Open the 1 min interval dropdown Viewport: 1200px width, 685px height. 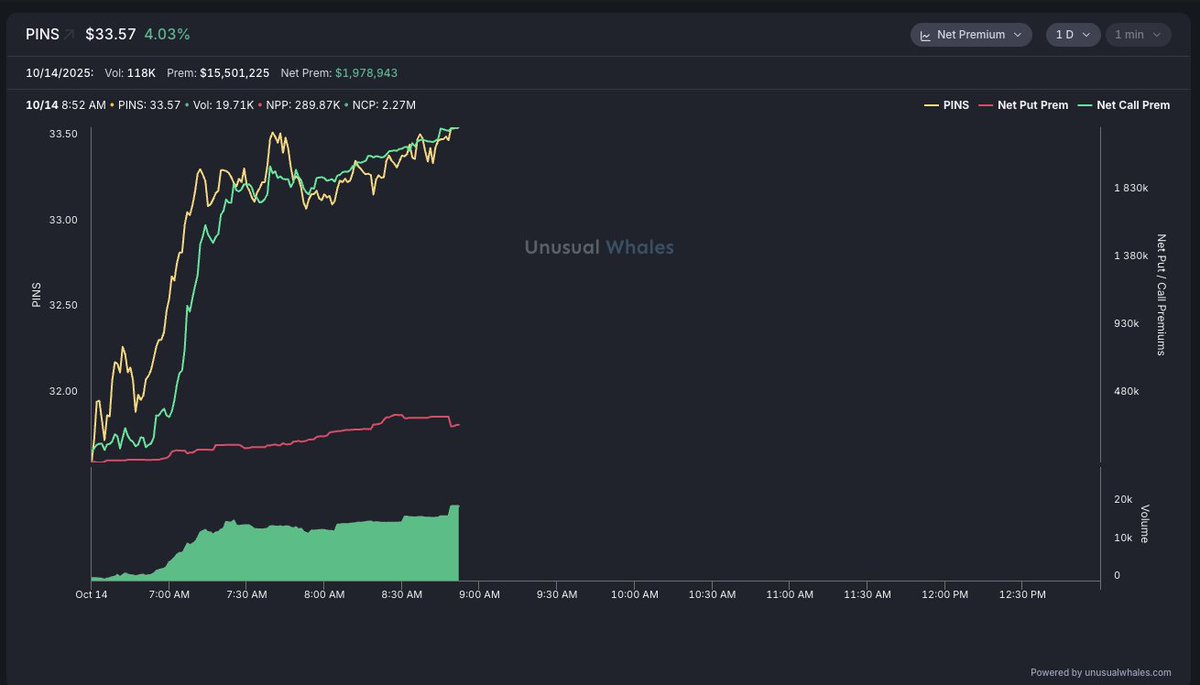[1137, 35]
